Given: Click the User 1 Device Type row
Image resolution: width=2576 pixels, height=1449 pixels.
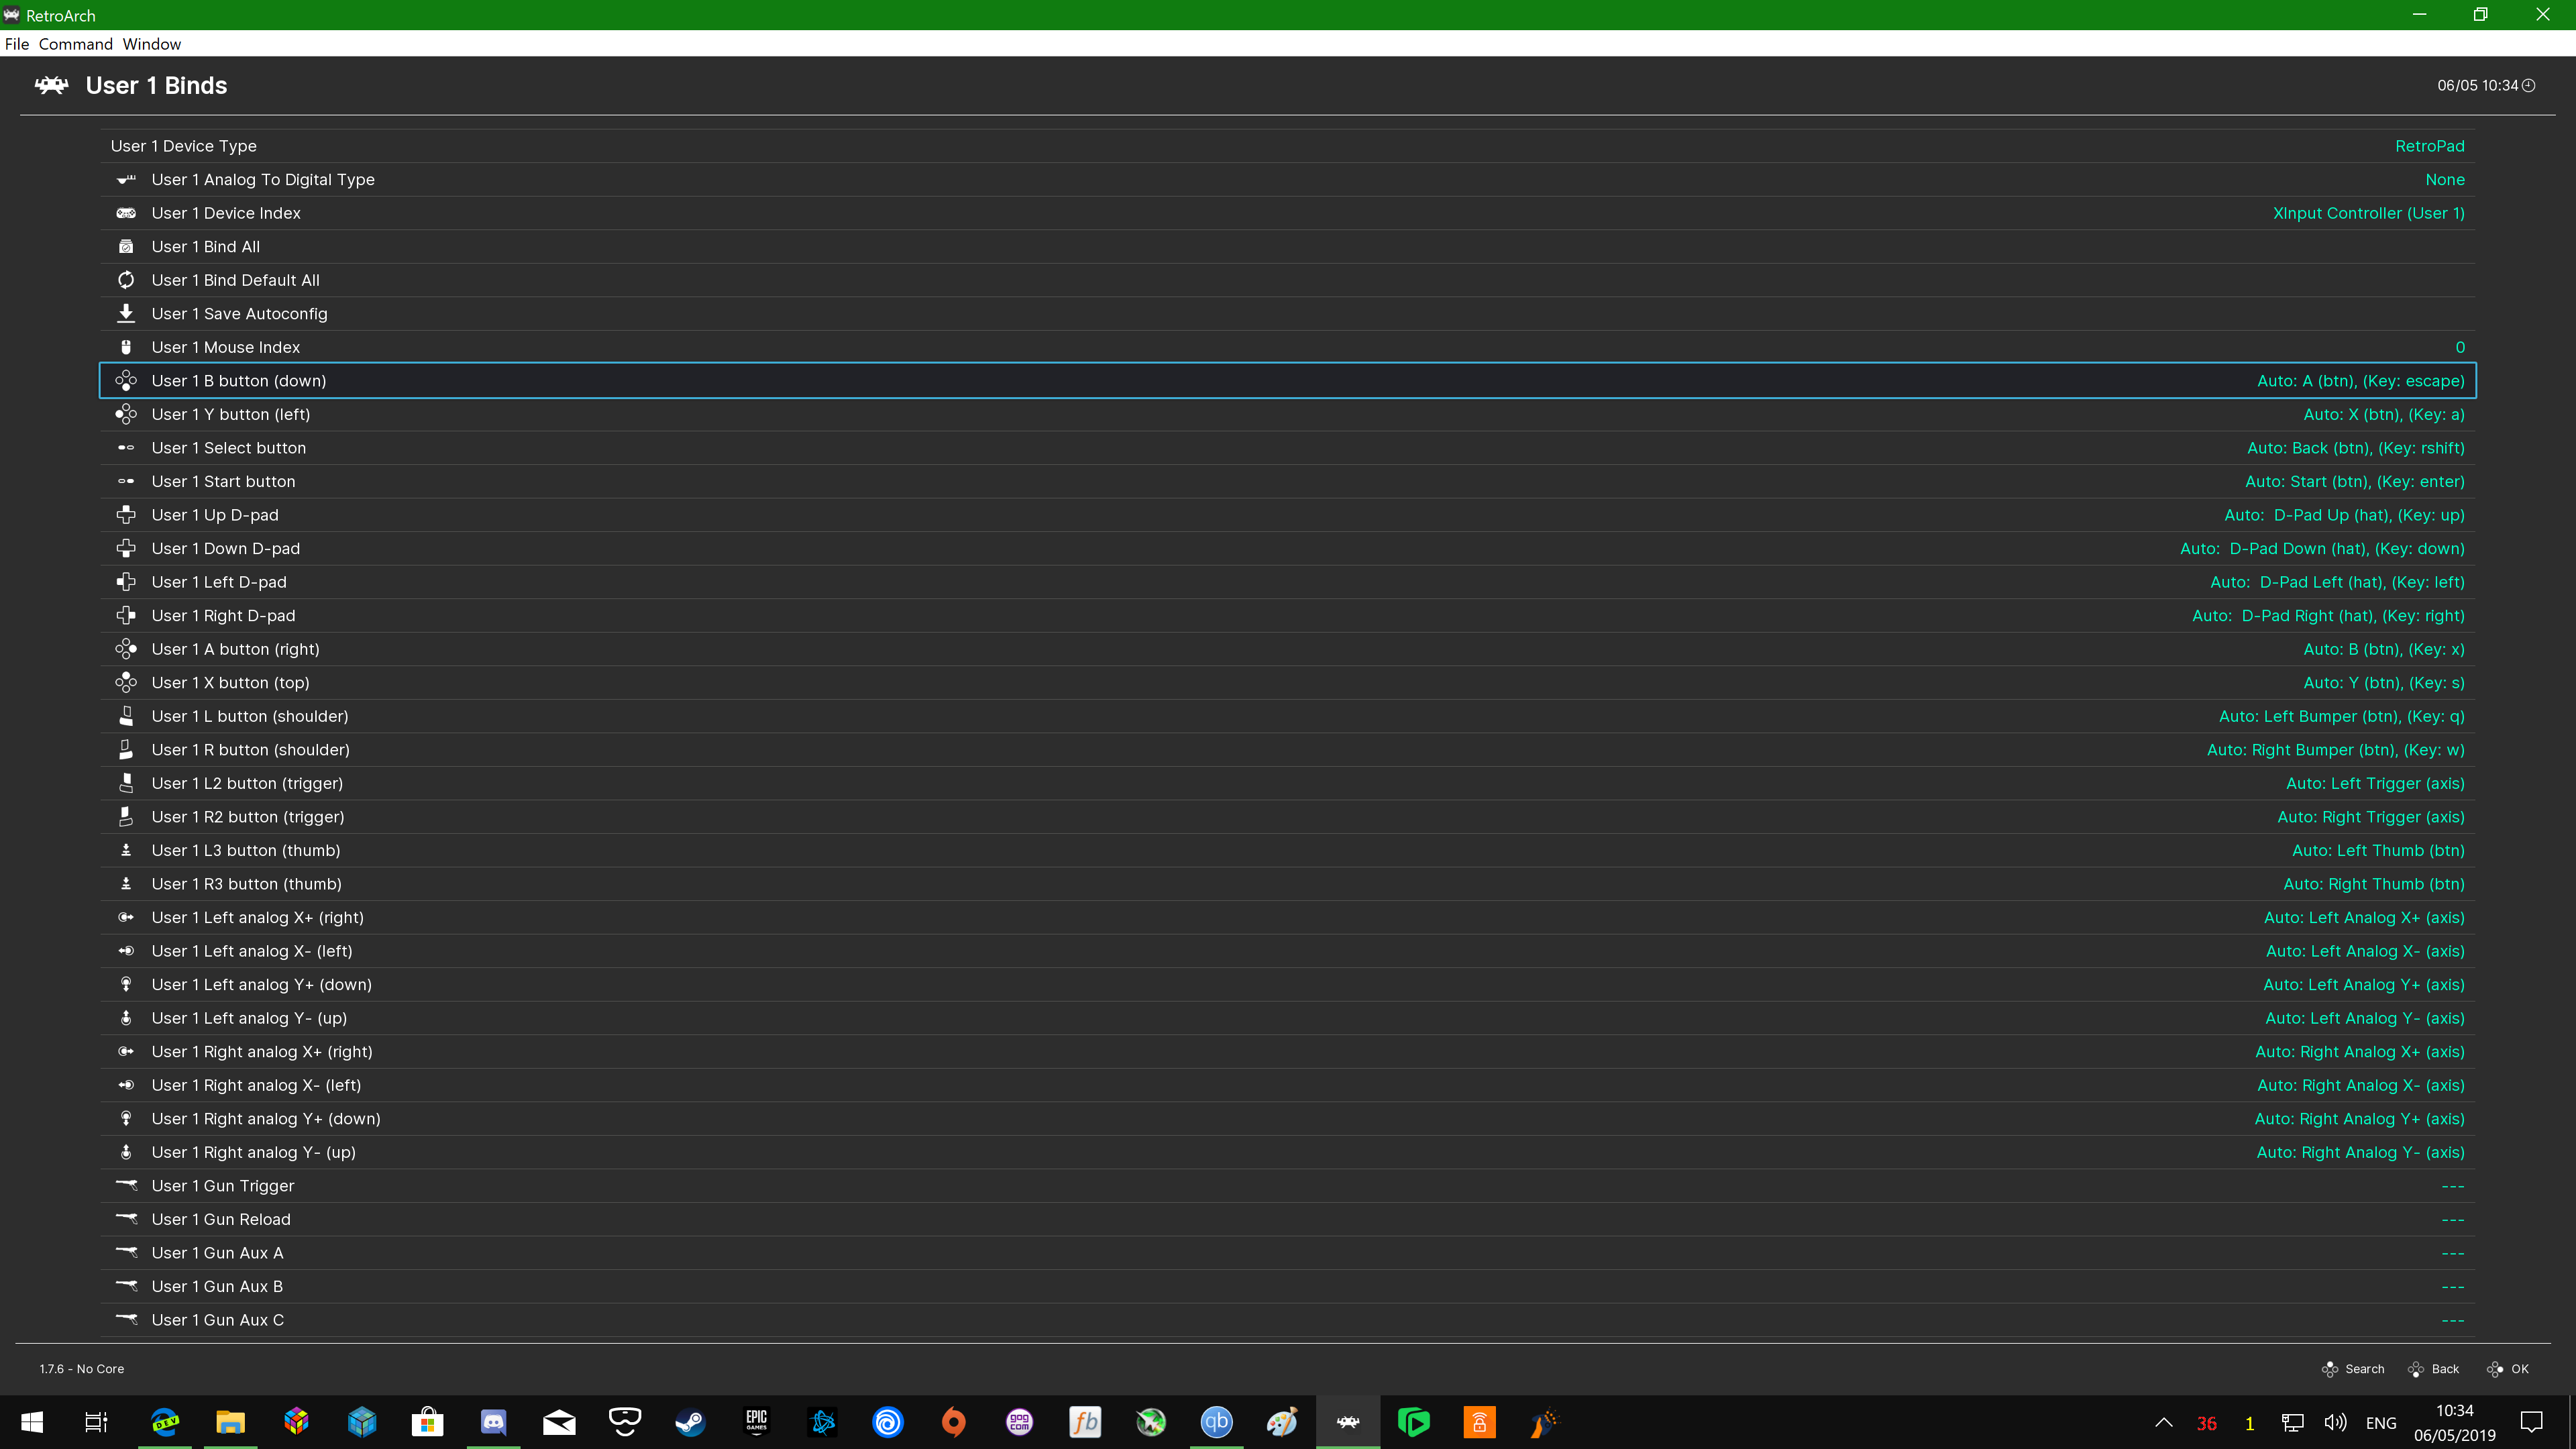Looking at the screenshot, I should (1288, 146).
